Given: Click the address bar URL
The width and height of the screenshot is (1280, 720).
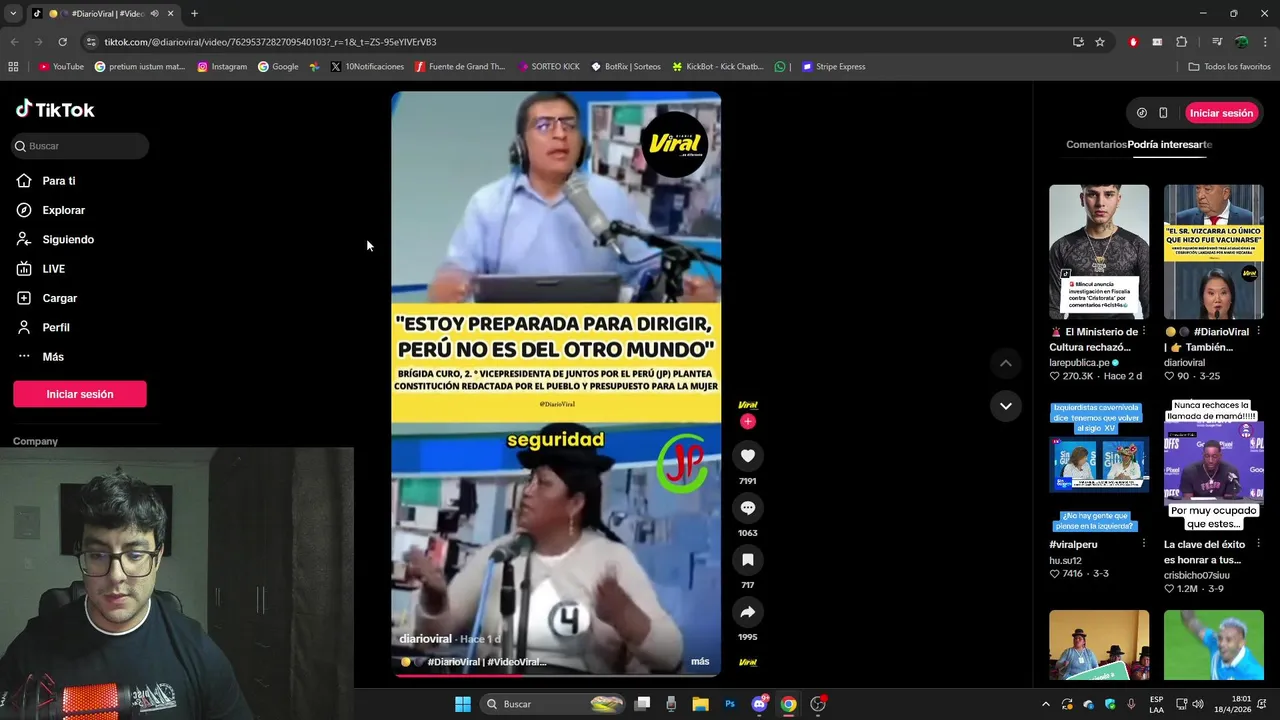Looking at the screenshot, I should [270, 42].
